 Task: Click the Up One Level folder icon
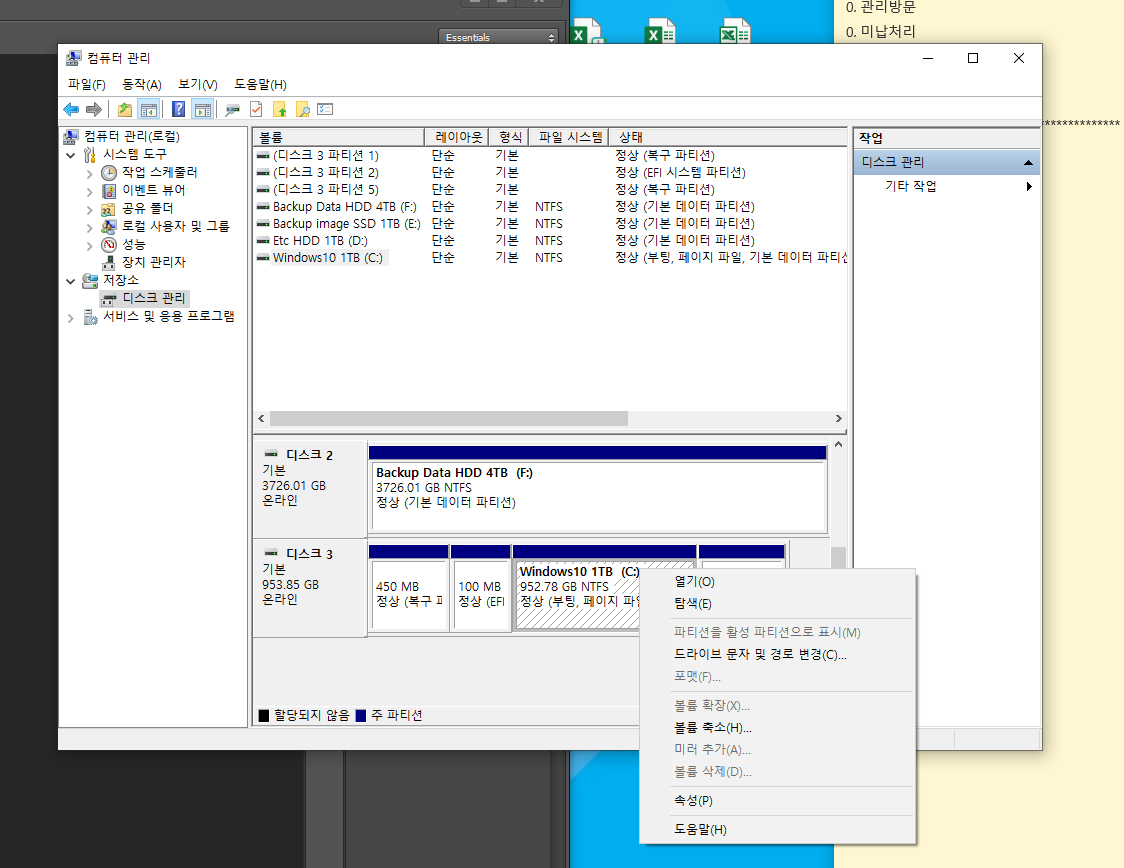tap(125, 110)
